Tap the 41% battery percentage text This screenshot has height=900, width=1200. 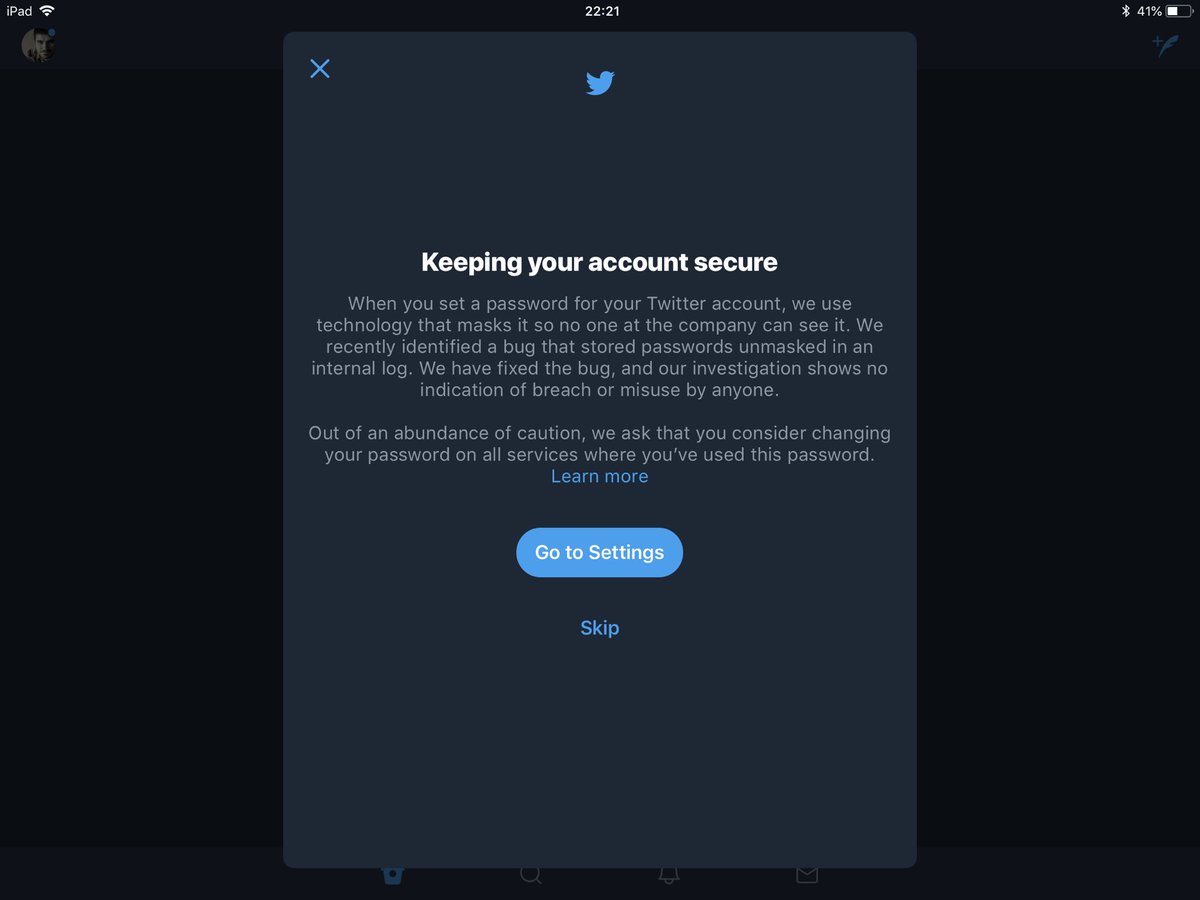1149,11
